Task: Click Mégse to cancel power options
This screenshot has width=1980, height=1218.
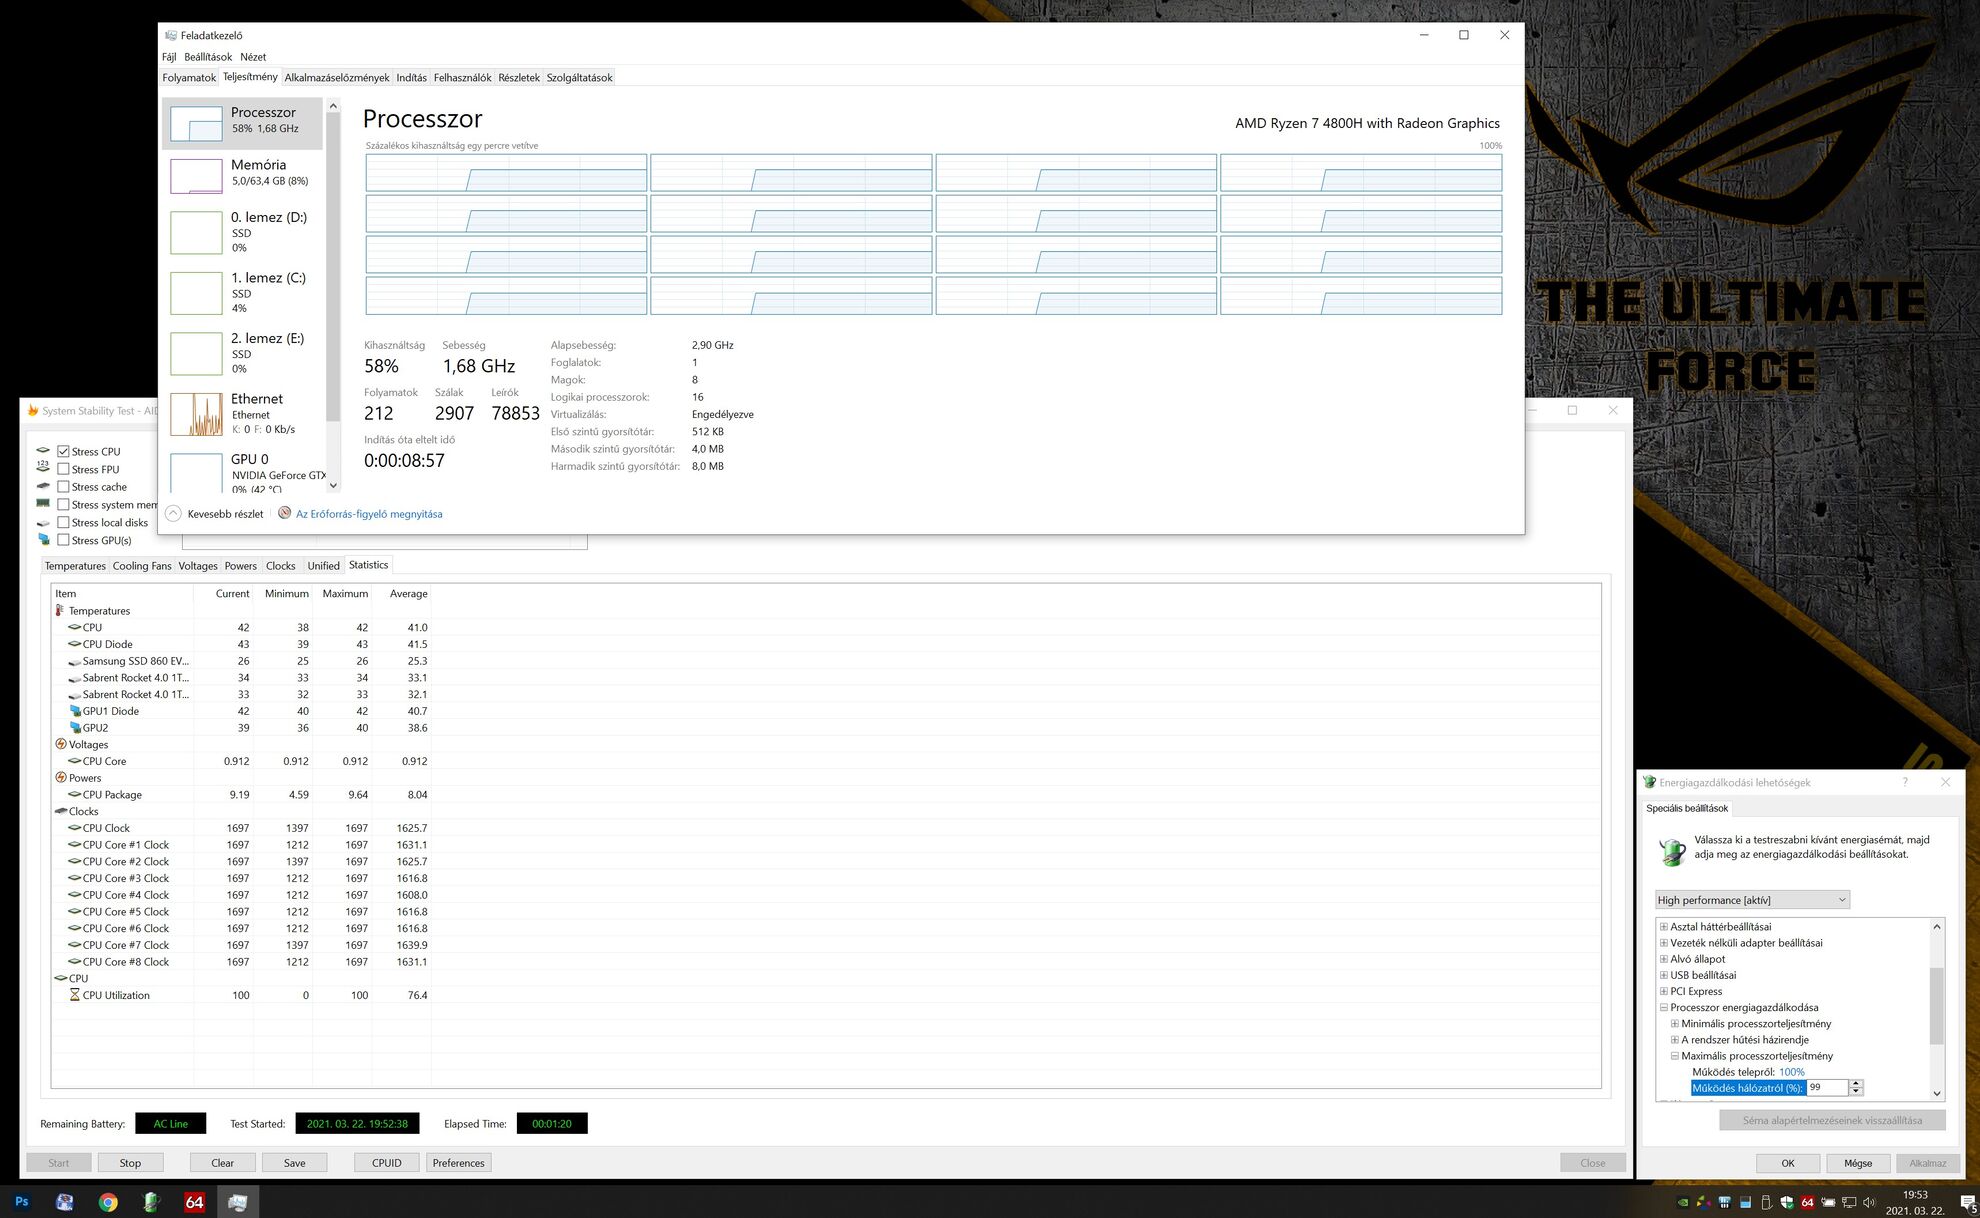Action: [1858, 1163]
